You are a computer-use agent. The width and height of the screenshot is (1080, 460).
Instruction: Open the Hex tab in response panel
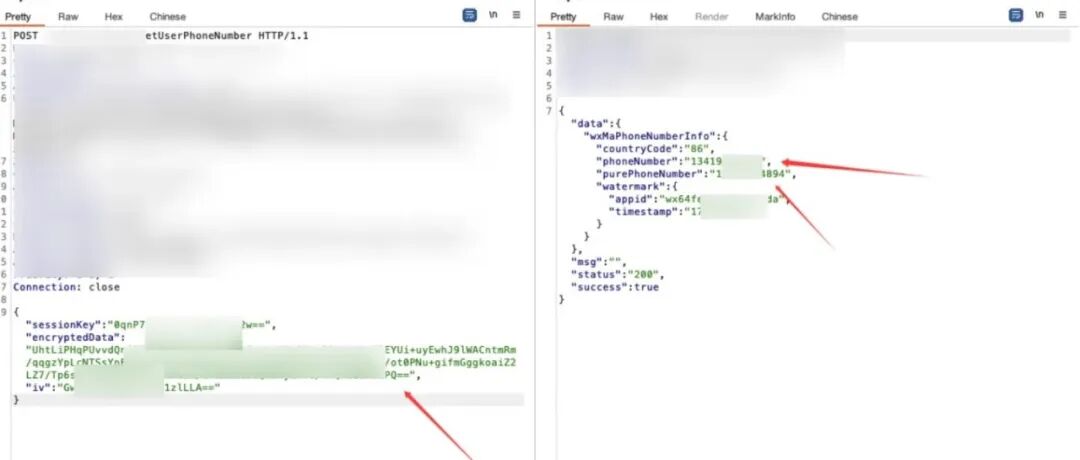659,17
